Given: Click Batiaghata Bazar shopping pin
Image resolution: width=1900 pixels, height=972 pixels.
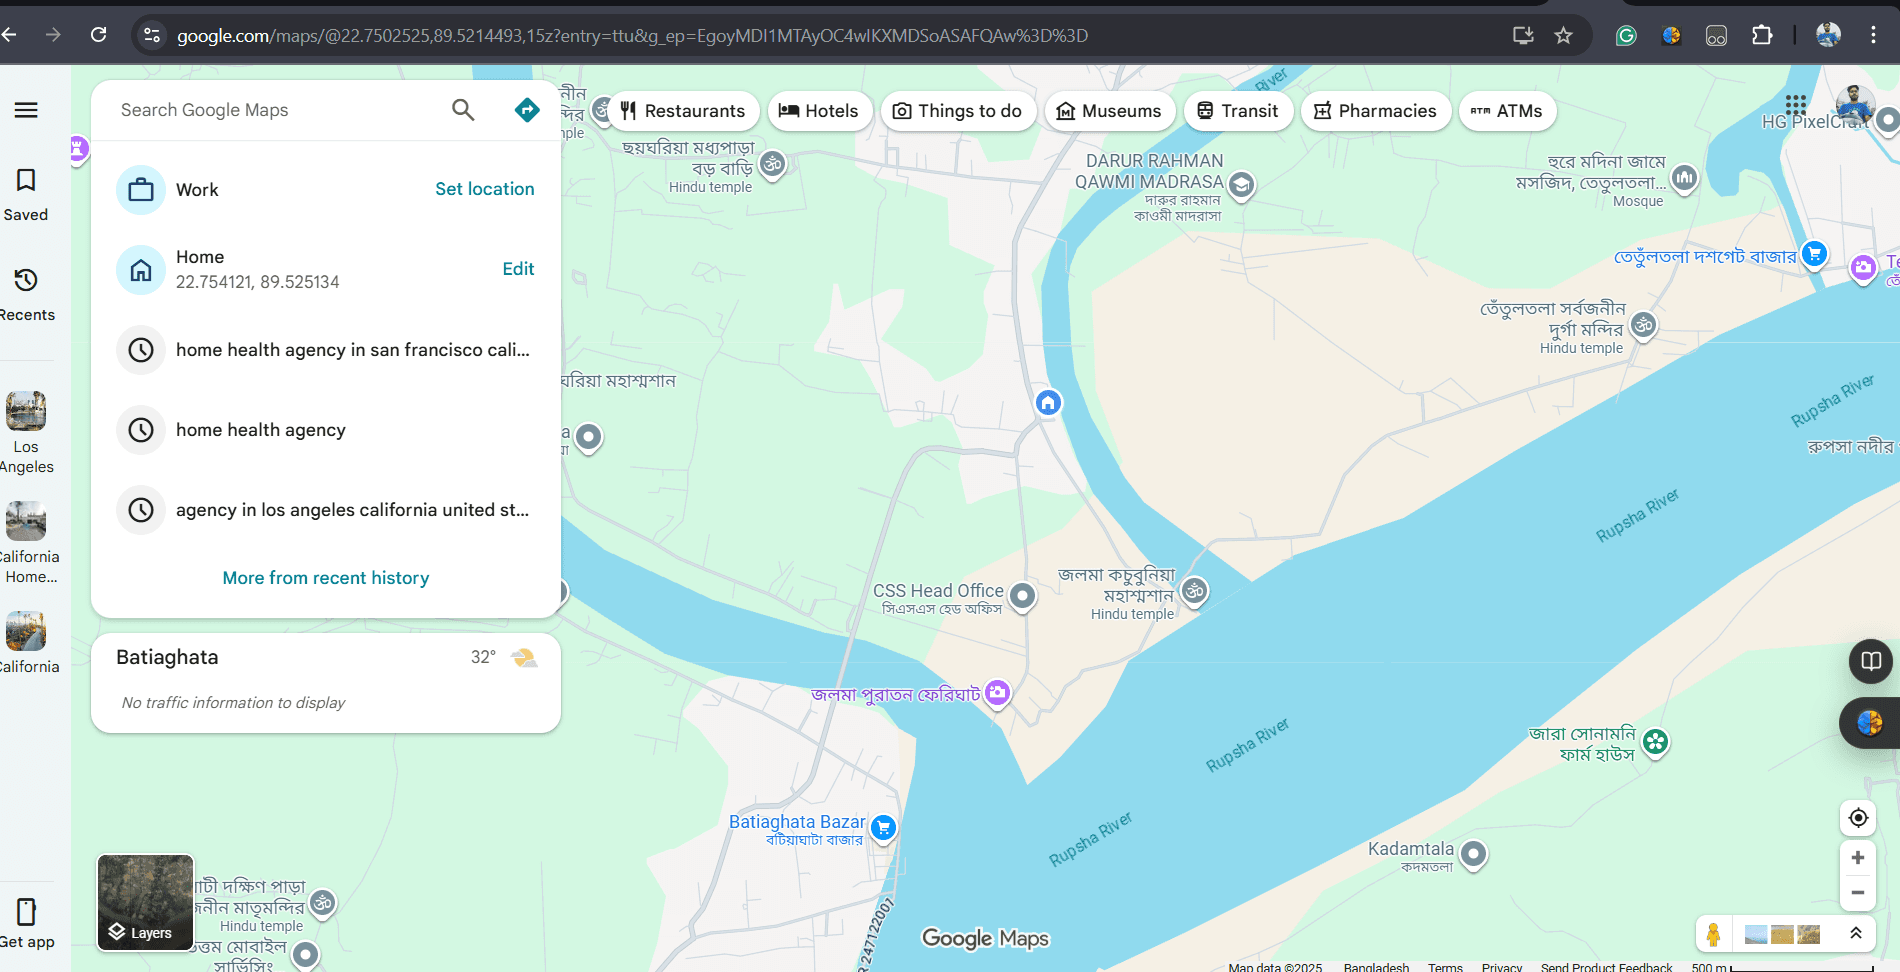Looking at the screenshot, I should click(x=883, y=828).
